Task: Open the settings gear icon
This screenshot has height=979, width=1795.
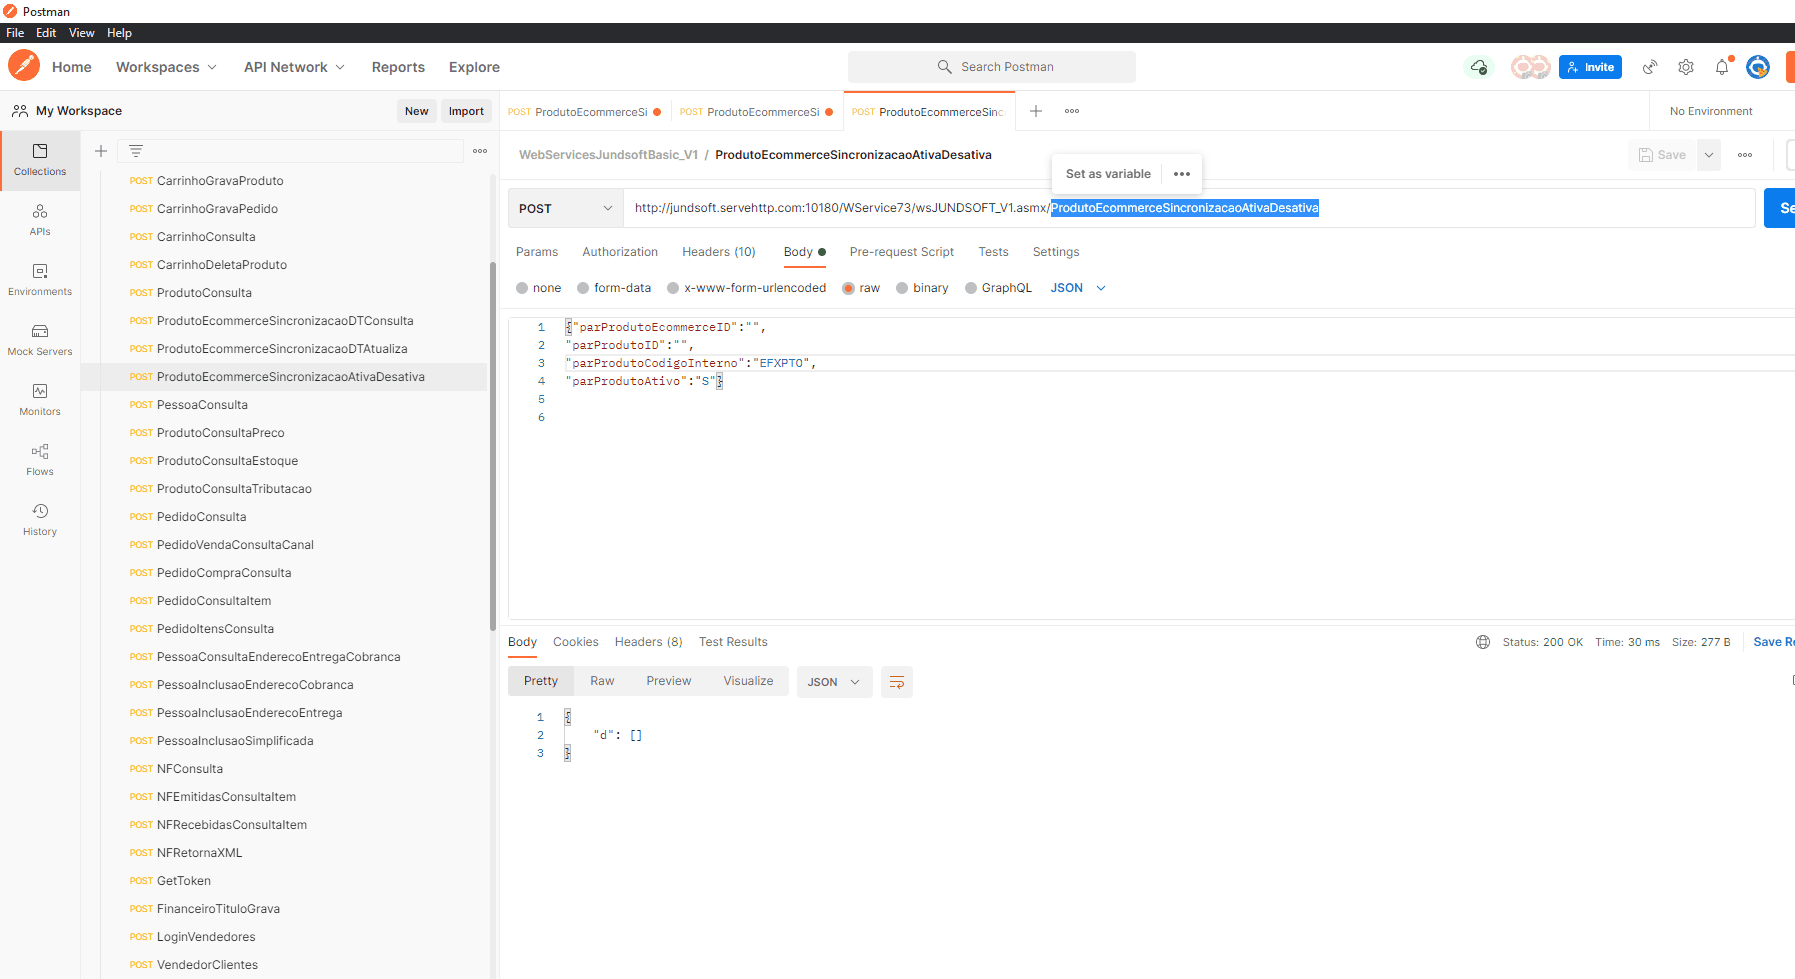Action: (1686, 67)
